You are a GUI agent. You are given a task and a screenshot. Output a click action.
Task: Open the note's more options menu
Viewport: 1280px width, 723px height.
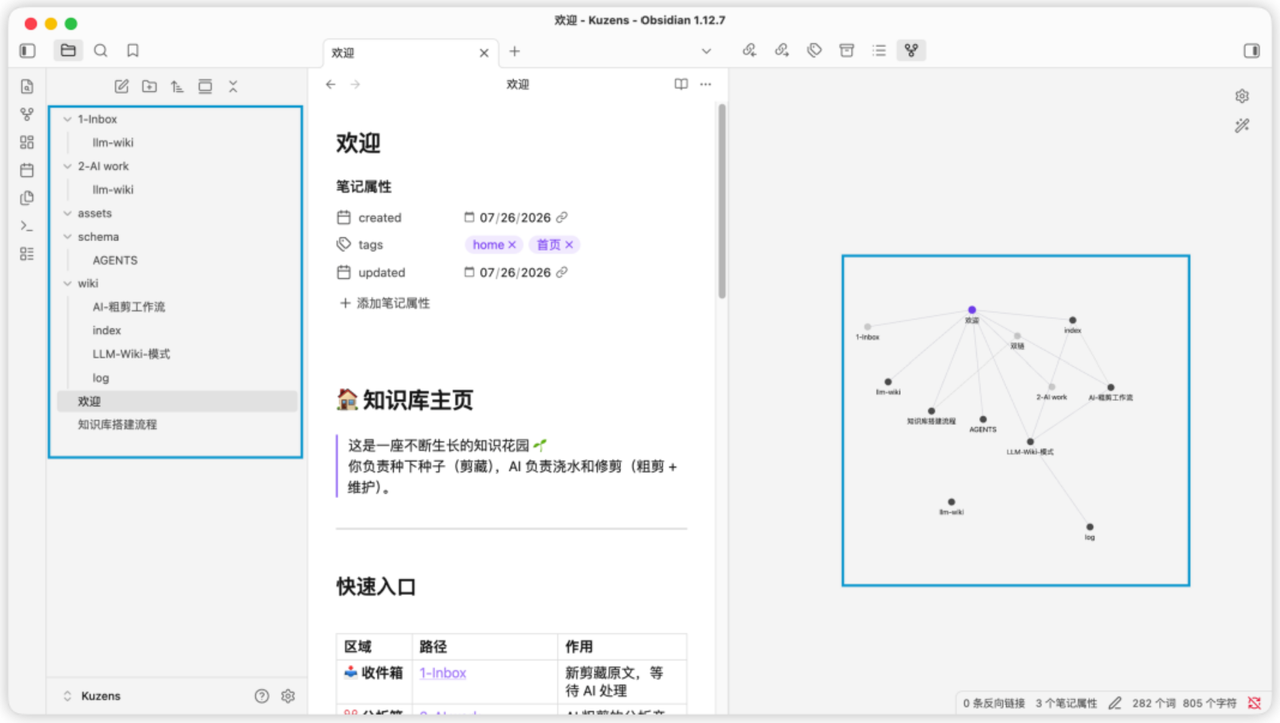click(x=706, y=84)
